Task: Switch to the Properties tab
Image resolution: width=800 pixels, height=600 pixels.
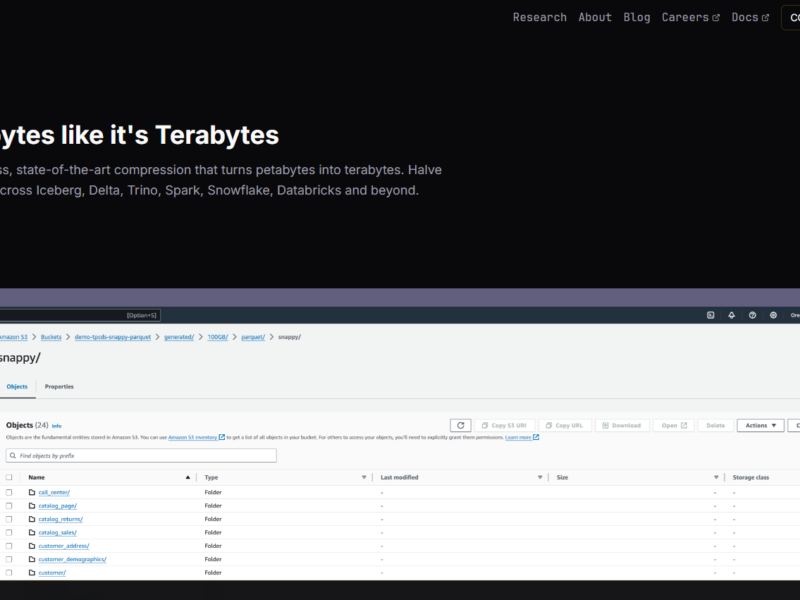Action: [59, 386]
